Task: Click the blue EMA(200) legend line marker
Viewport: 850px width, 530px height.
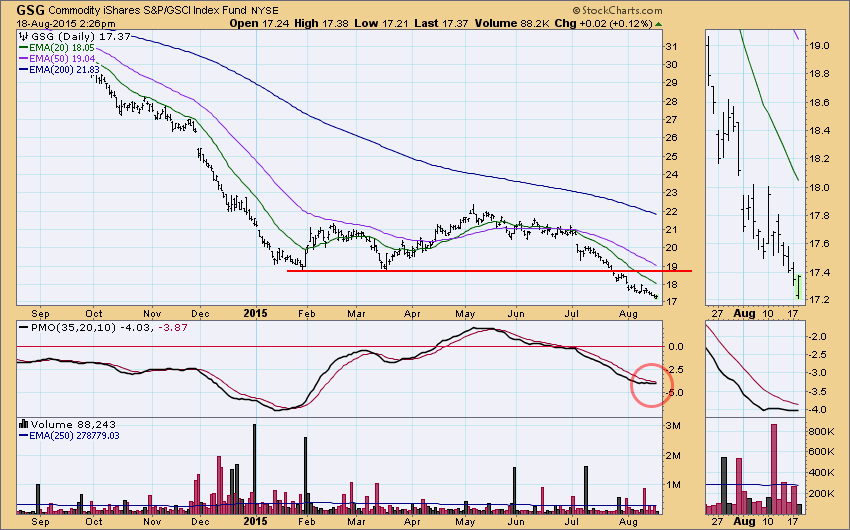Action: click(x=24, y=69)
